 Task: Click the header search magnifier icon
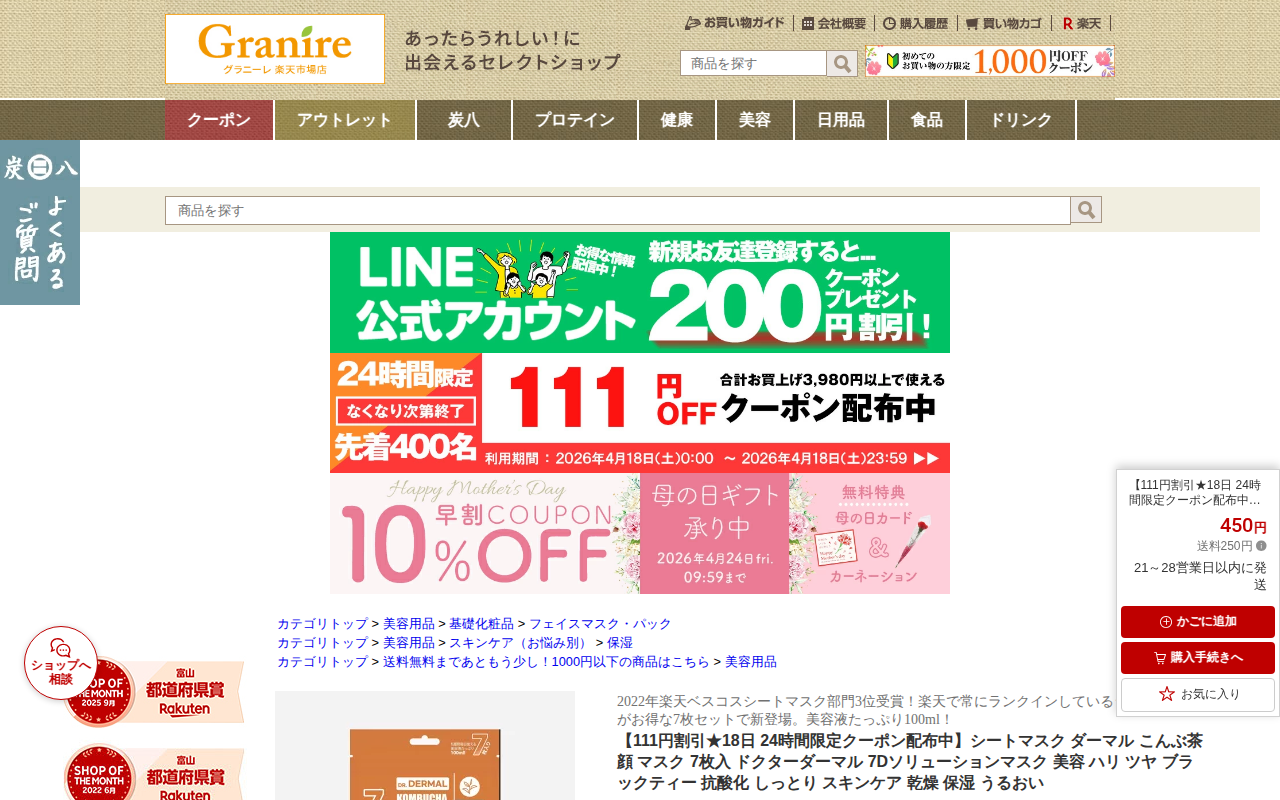842,63
